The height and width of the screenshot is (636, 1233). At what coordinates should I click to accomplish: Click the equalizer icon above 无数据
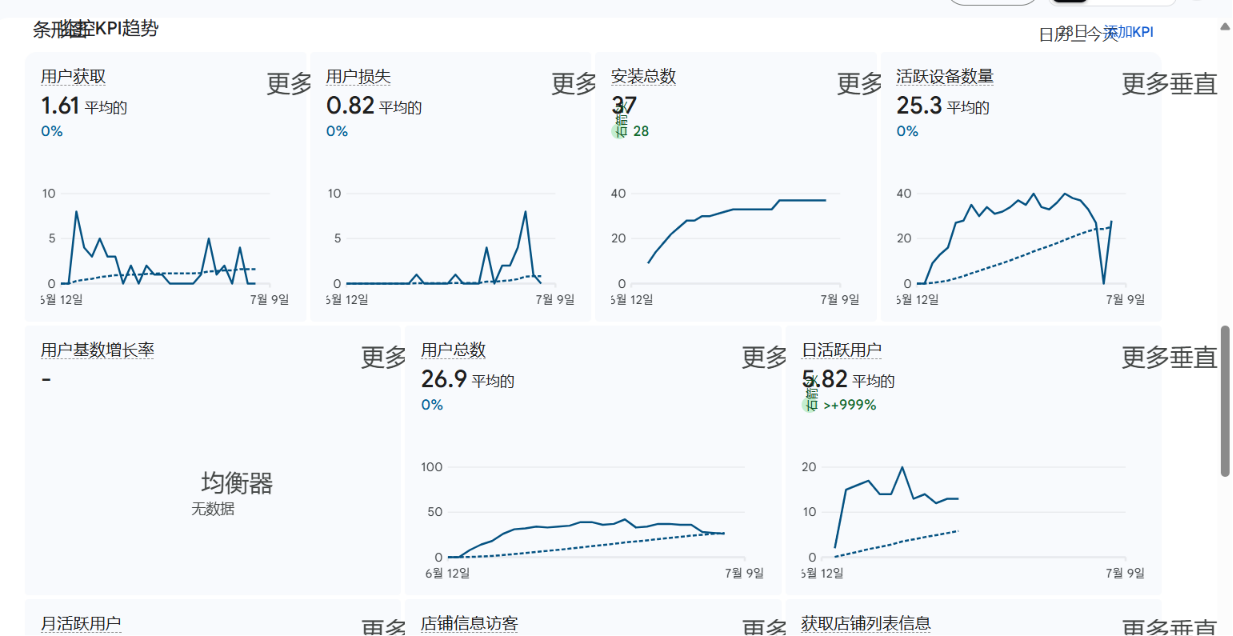point(237,484)
